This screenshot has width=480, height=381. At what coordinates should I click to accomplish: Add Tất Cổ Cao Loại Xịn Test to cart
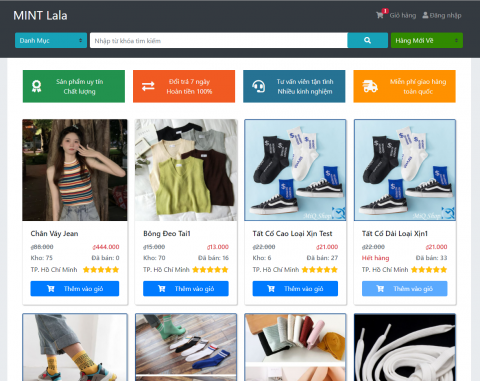(295, 289)
